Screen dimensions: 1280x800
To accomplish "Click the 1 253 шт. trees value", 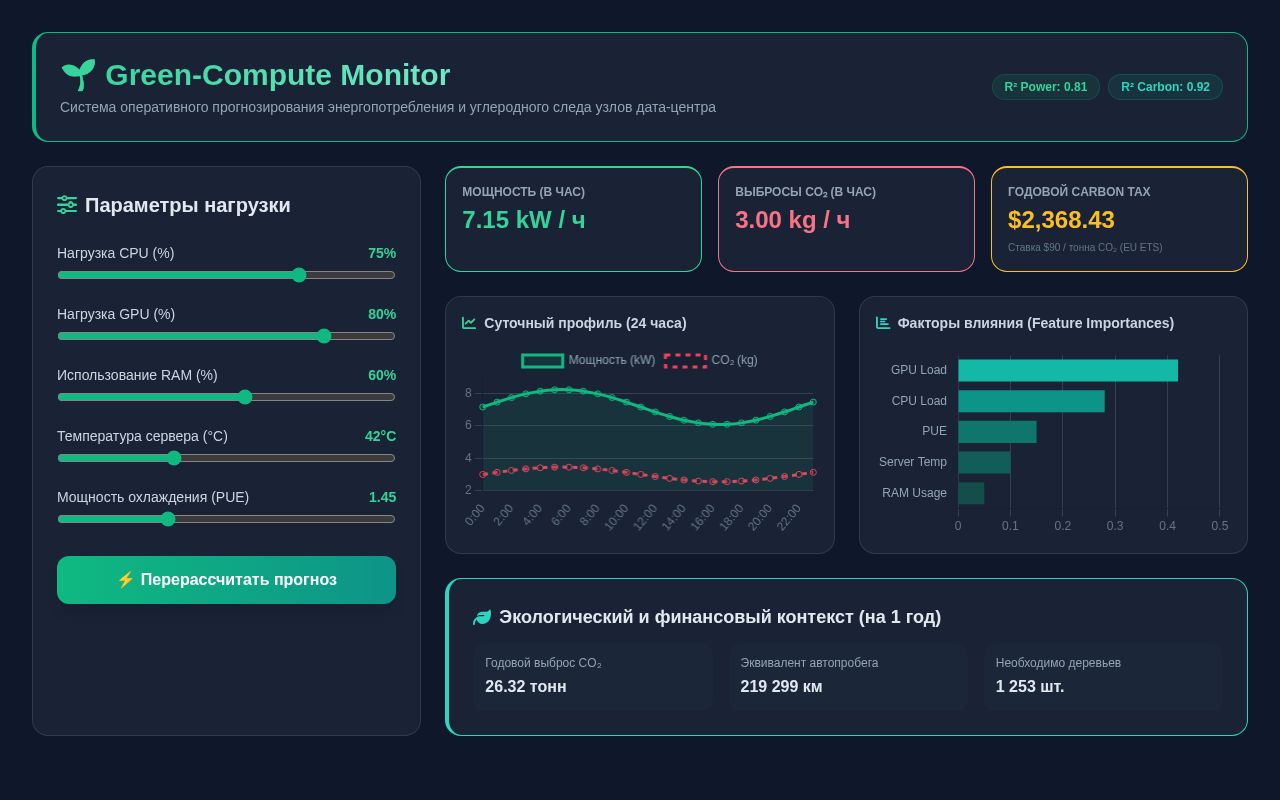I will click(1030, 687).
